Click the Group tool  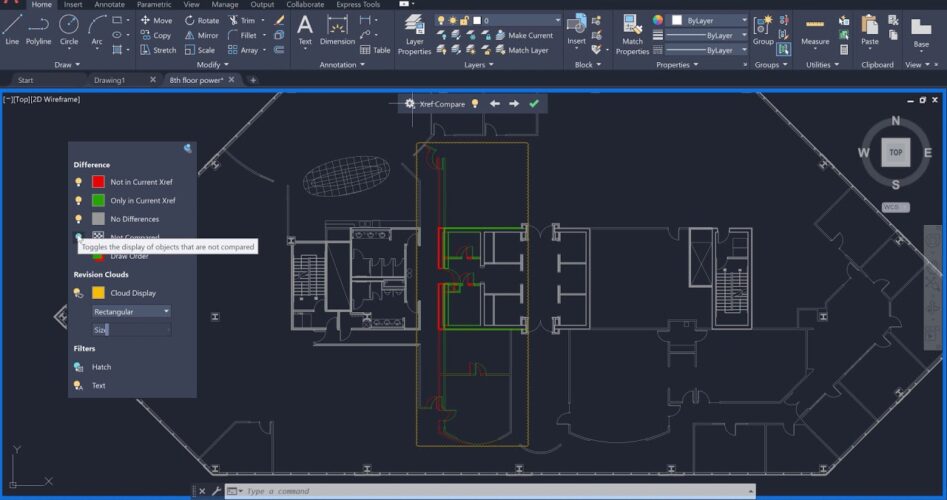click(763, 30)
